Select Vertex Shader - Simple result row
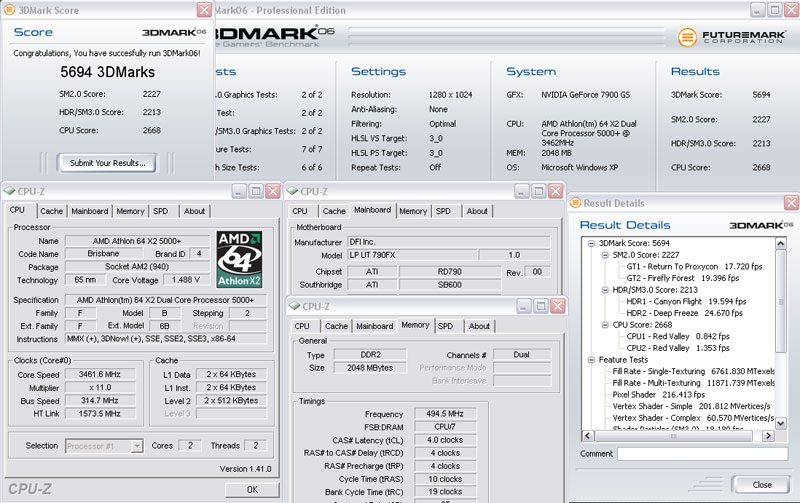The height and width of the screenshot is (503, 800). coord(691,407)
